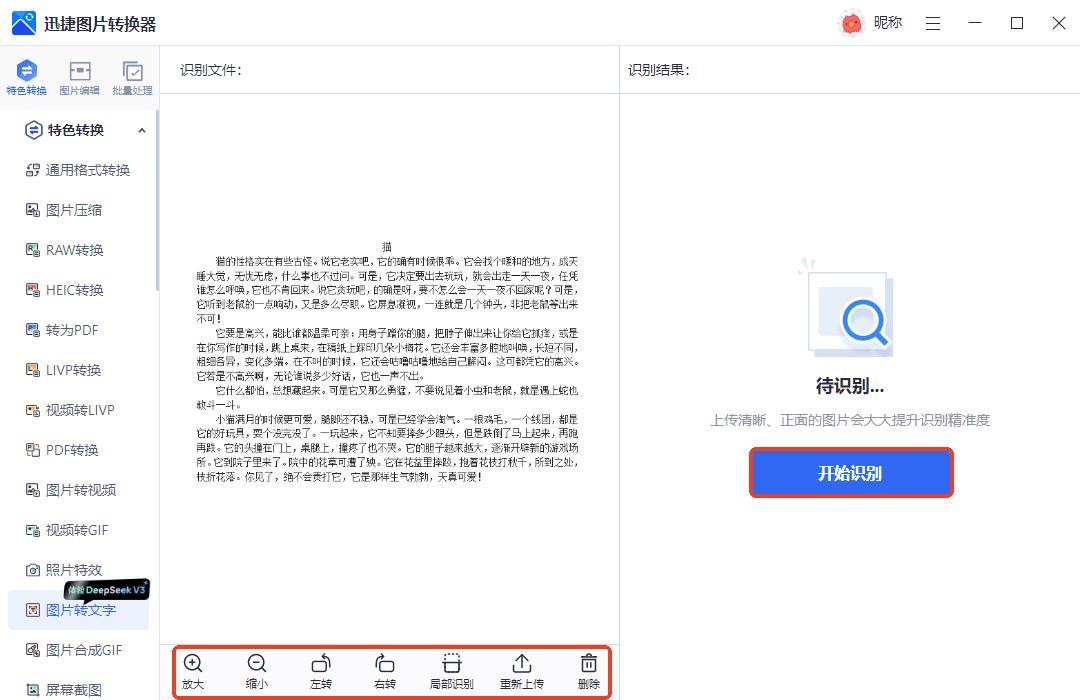Select the 局部识别 partial recognition tool
This screenshot has height=700, width=1080.
coord(451,664)
